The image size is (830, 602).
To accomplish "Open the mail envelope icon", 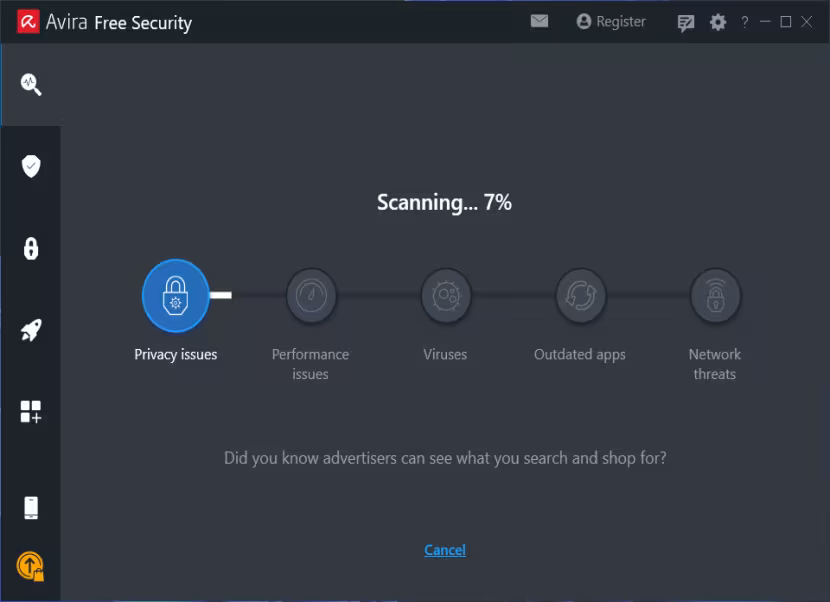I will pyautogui.click(x=539, y=21).
